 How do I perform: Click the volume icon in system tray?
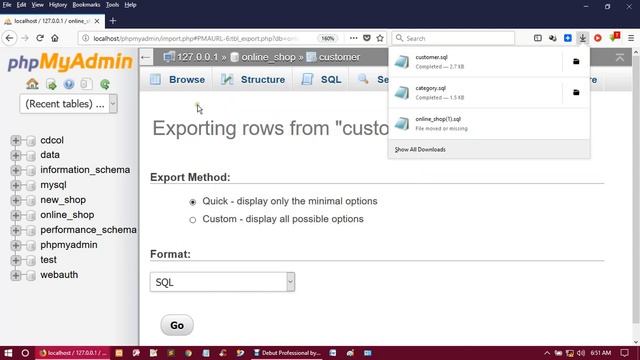(x=581, y=353)
